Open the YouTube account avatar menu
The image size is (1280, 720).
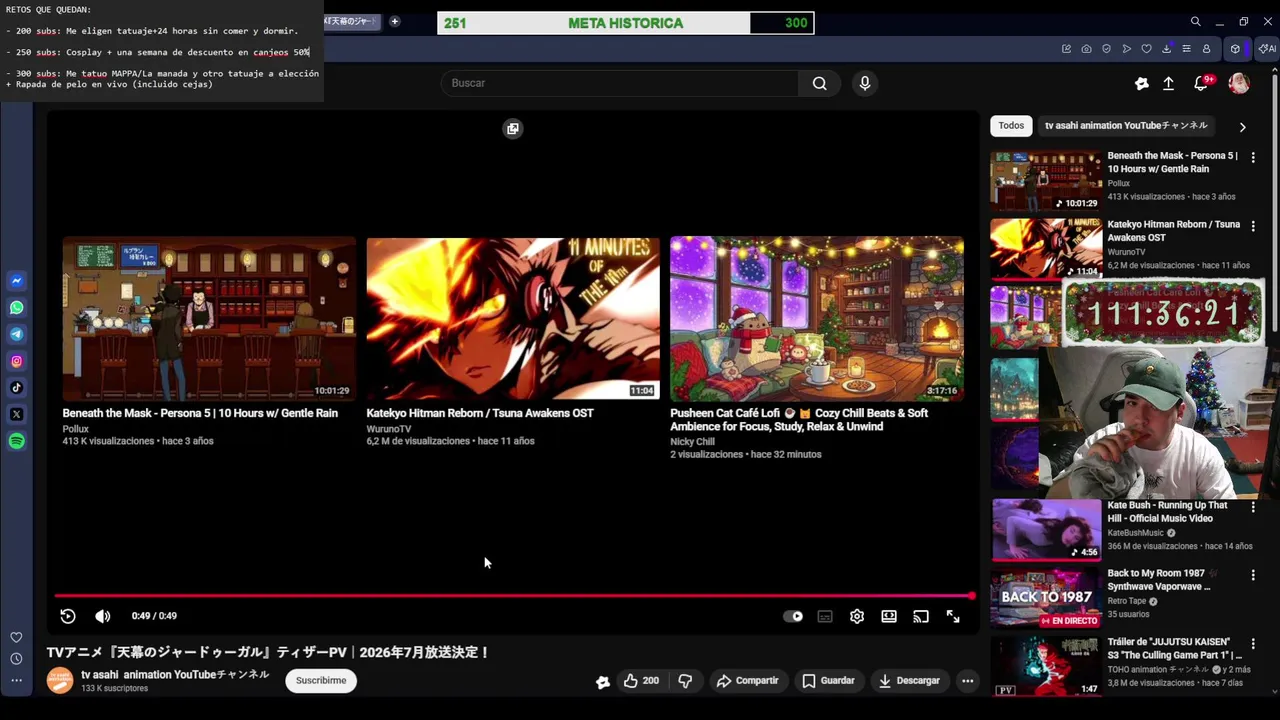[1239, 83]
